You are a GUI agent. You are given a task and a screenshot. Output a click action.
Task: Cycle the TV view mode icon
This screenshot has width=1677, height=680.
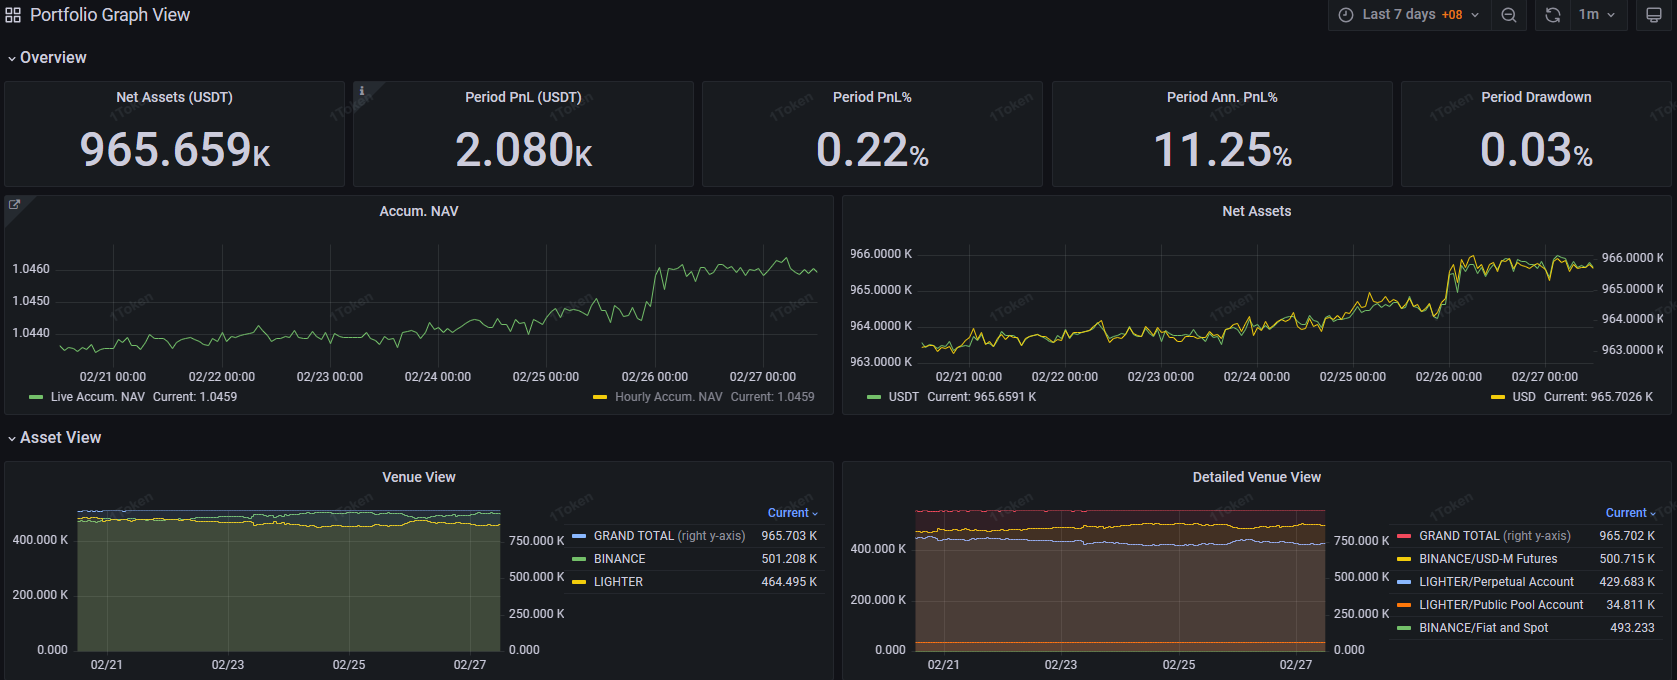1654,15
